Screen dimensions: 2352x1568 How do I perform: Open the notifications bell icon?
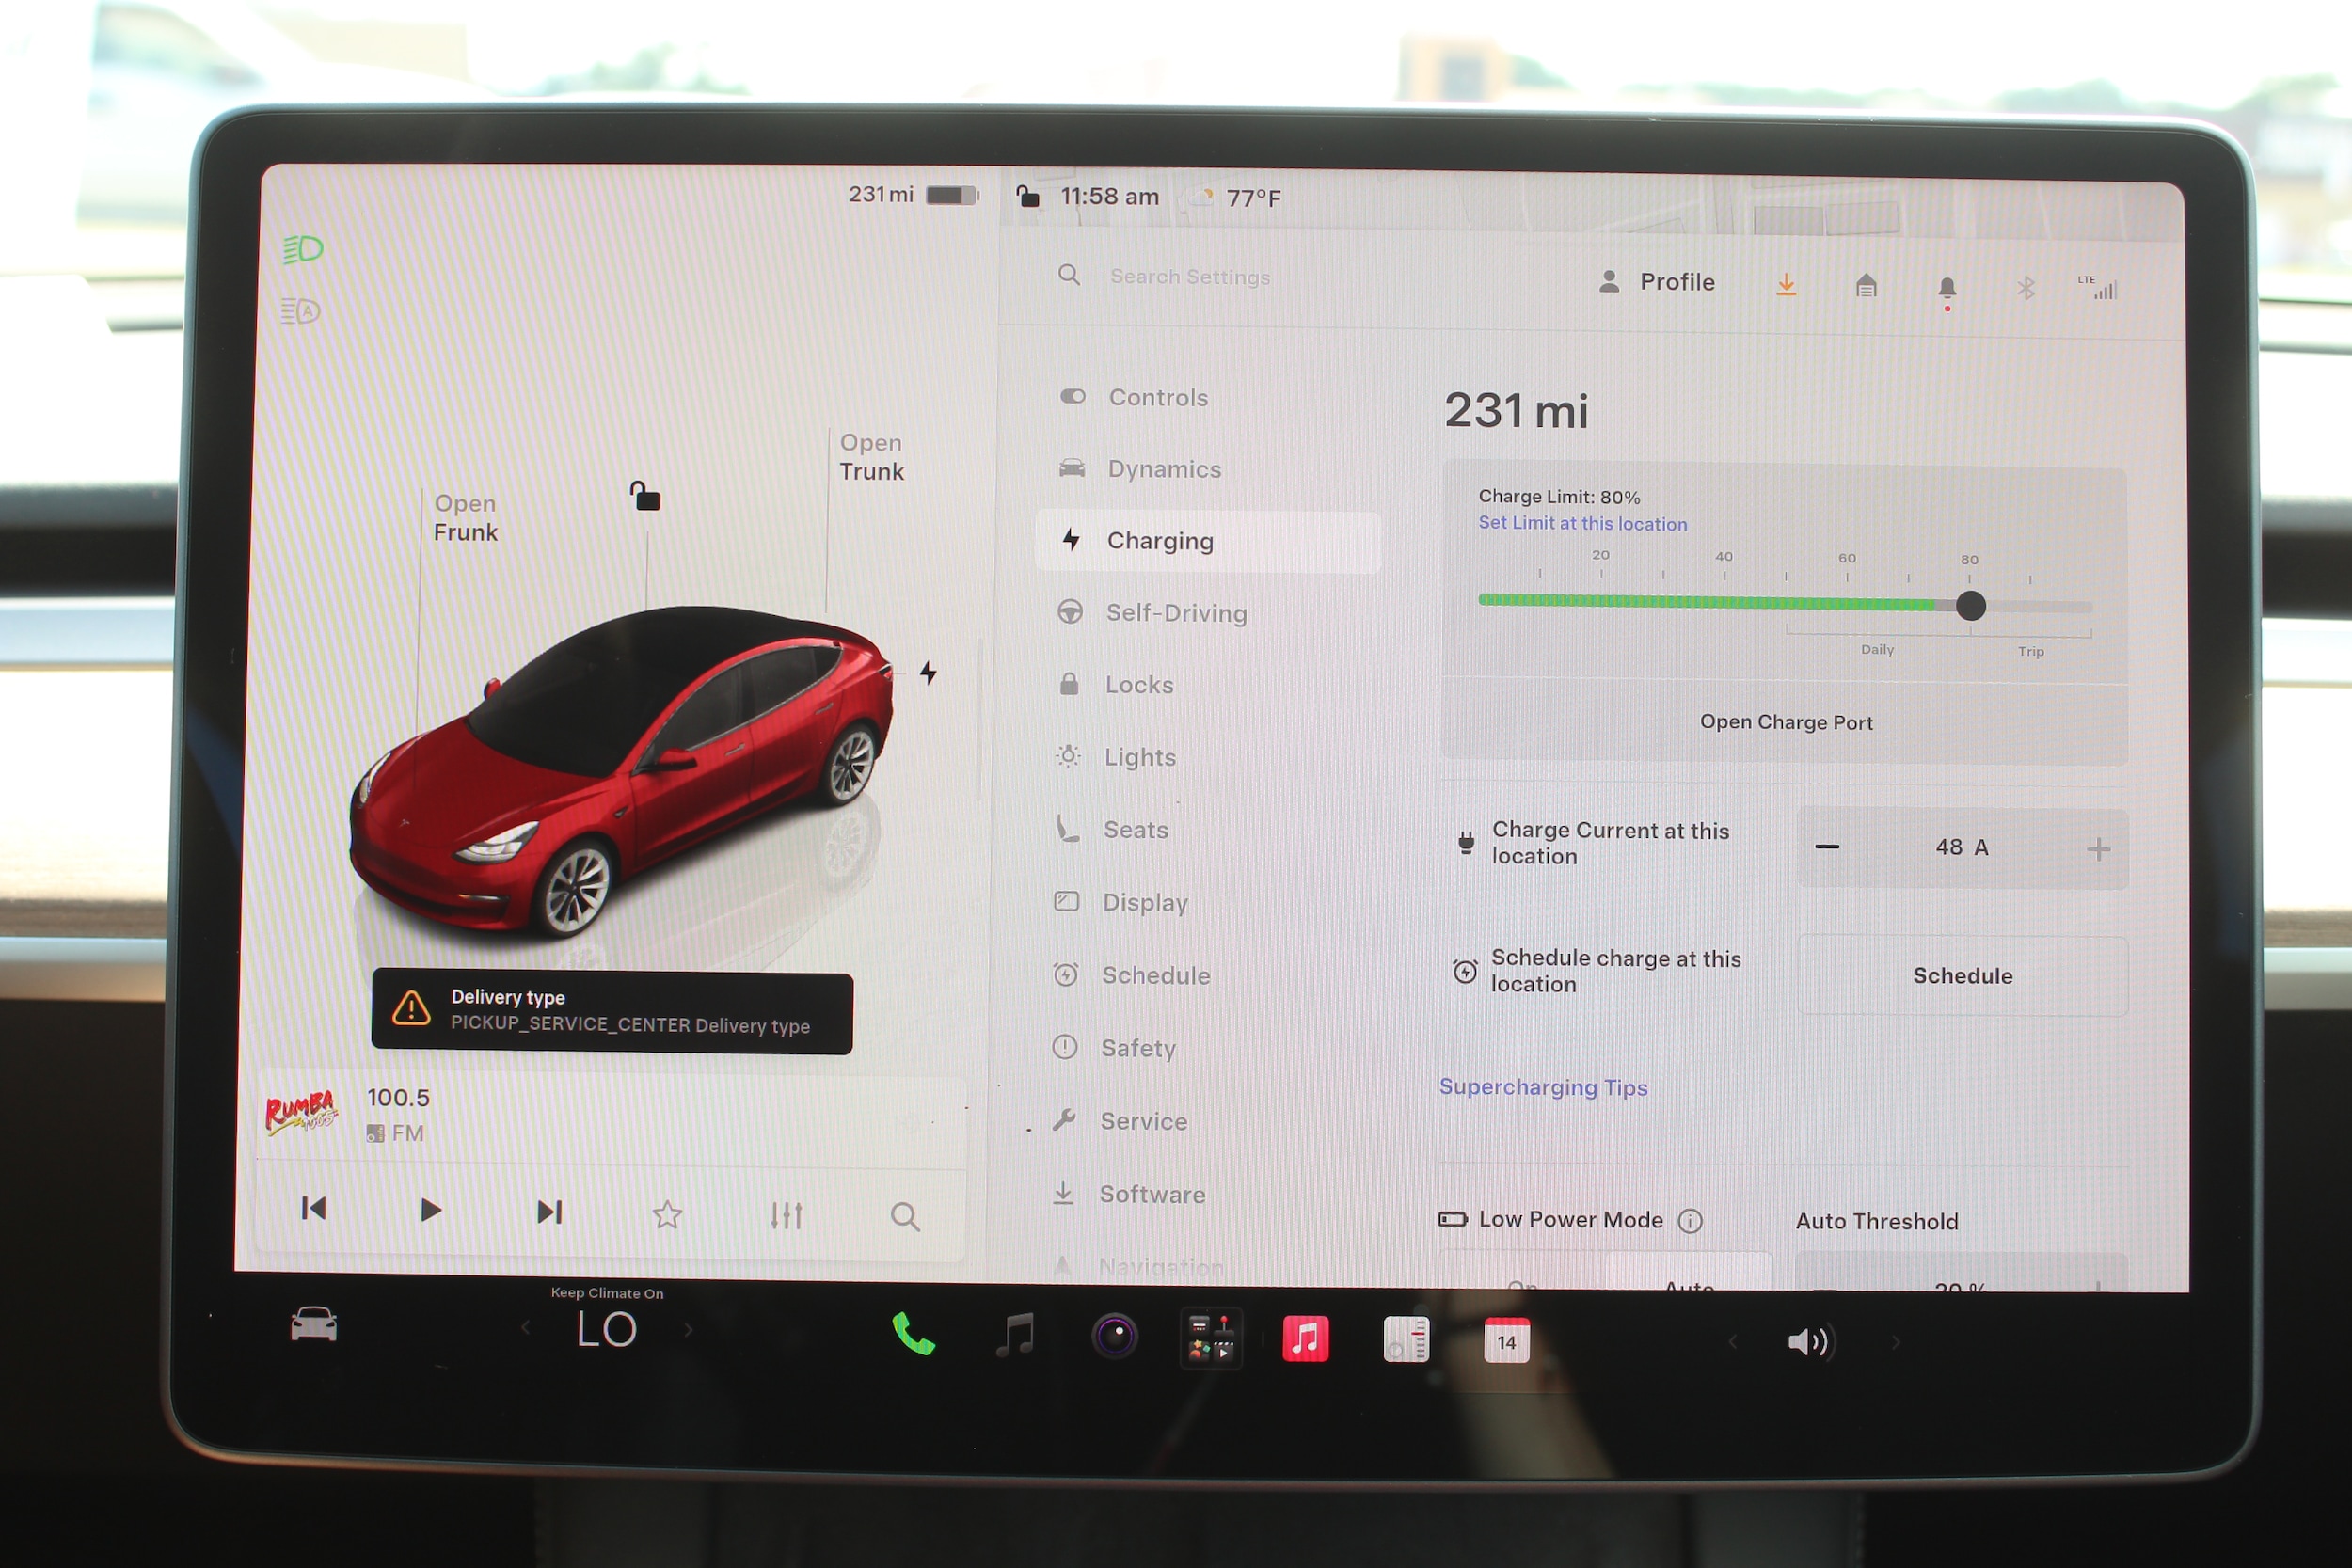[1947, 290]
